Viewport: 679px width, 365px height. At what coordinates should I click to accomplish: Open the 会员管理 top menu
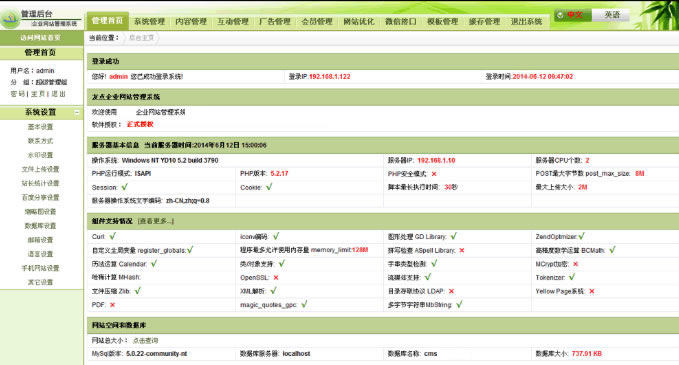click(x=317, y=21)
